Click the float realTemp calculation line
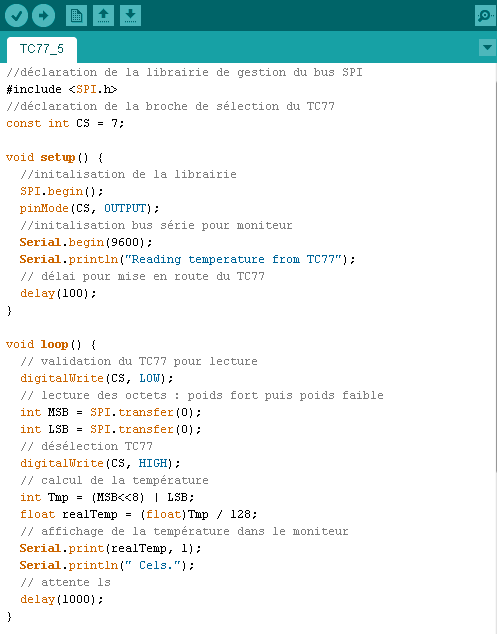Image resolution: width=497 pixels, height=634 pixels. 138,514
